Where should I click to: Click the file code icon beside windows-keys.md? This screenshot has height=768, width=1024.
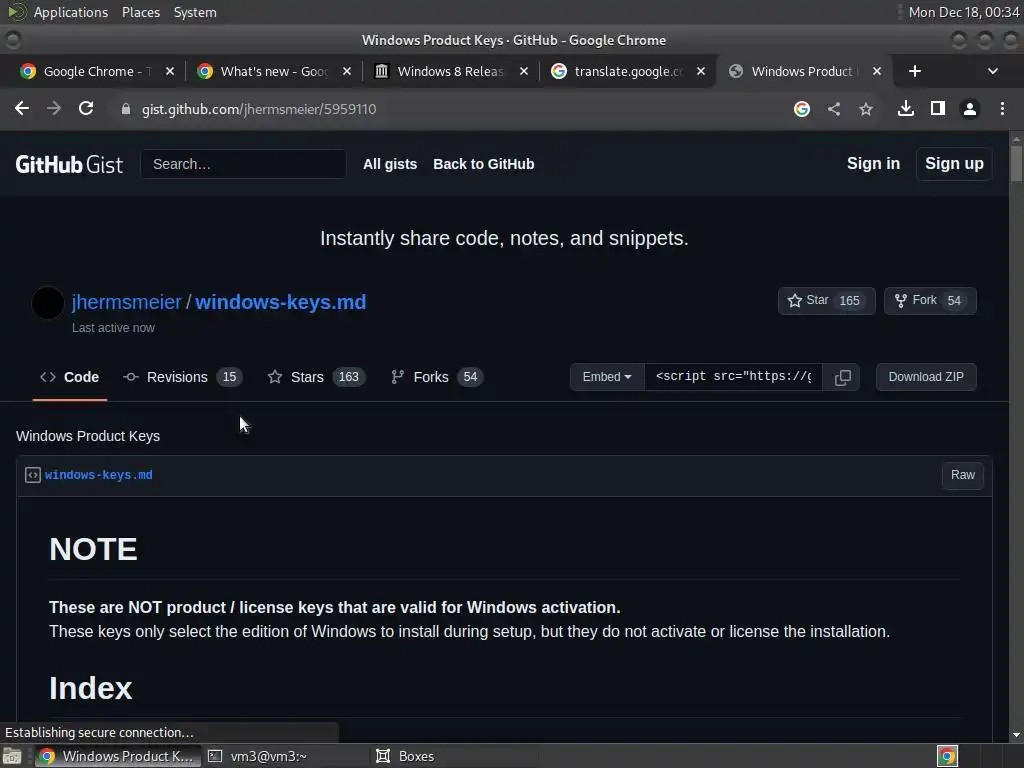[33, 475]
